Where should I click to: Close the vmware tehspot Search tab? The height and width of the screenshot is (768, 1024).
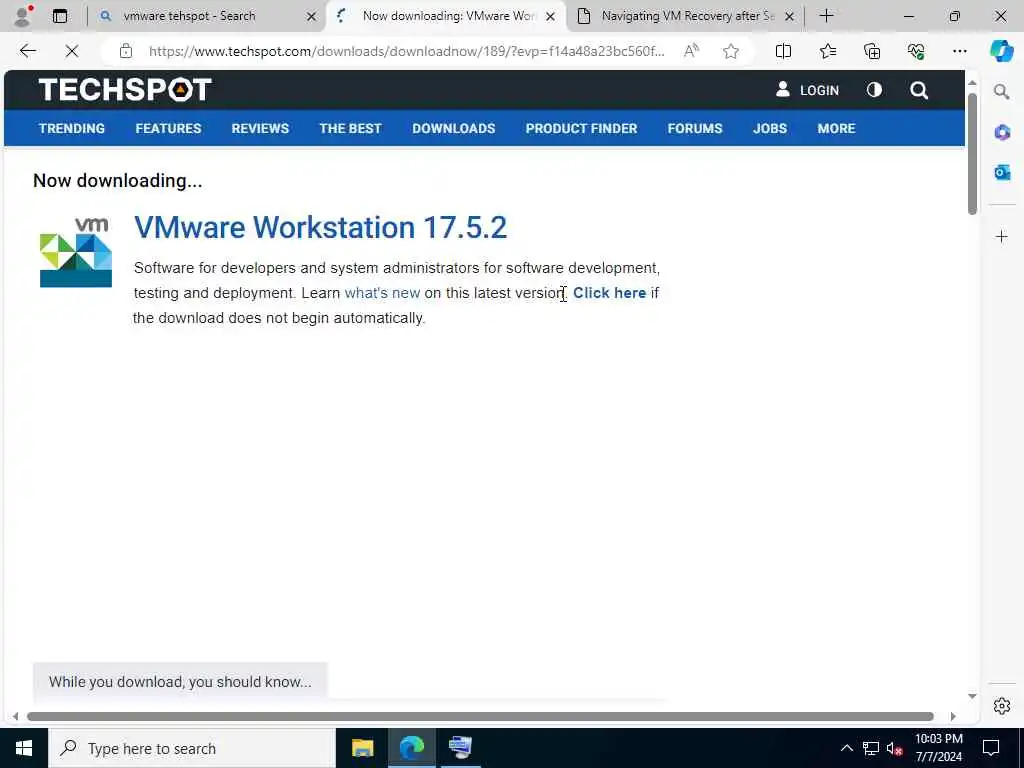pos(312,16)
